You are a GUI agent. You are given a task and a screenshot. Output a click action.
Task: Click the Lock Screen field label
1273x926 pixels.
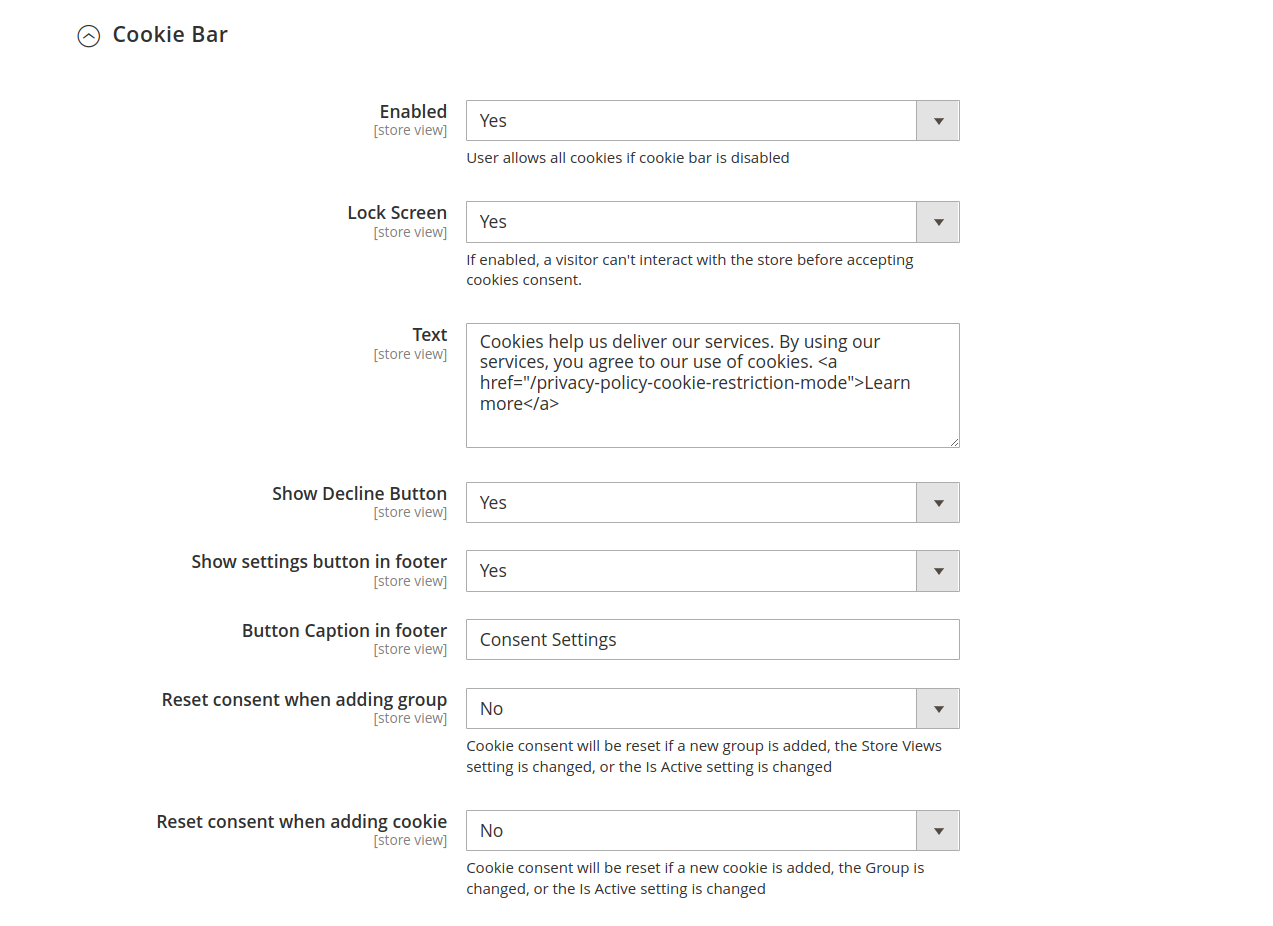click(397, 213)
